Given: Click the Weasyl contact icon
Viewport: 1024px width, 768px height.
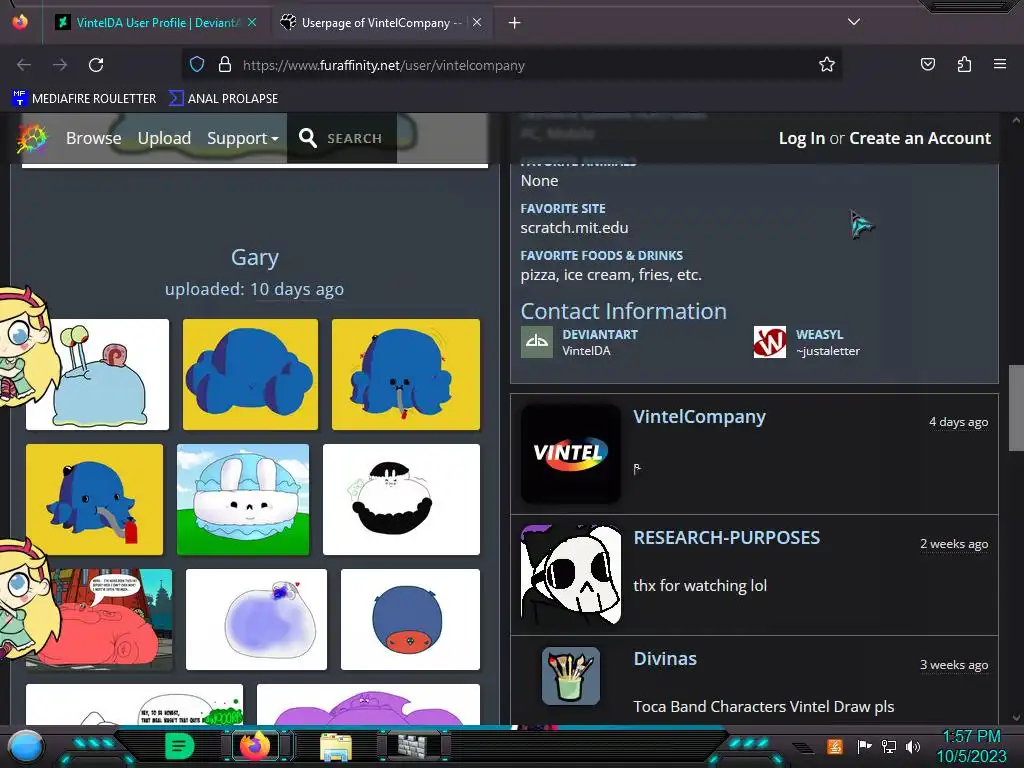Looking at the screenshot, I should click(x=770, y=342).
